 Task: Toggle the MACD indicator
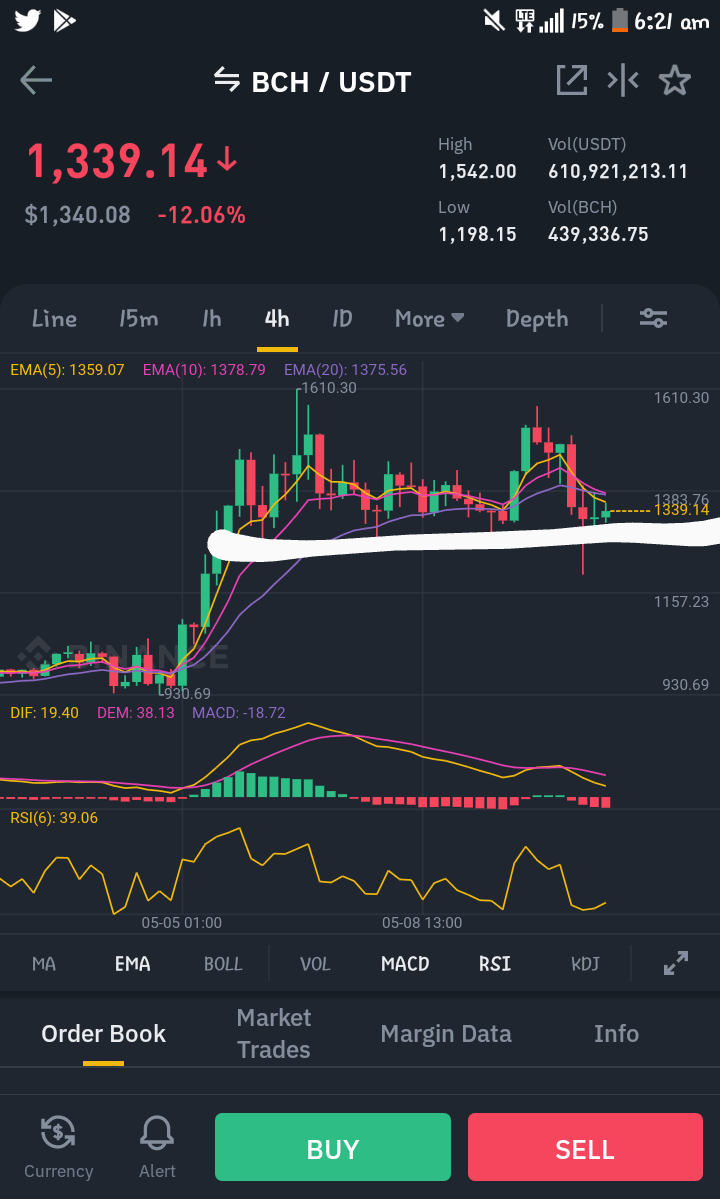click(x=405, y=963)
